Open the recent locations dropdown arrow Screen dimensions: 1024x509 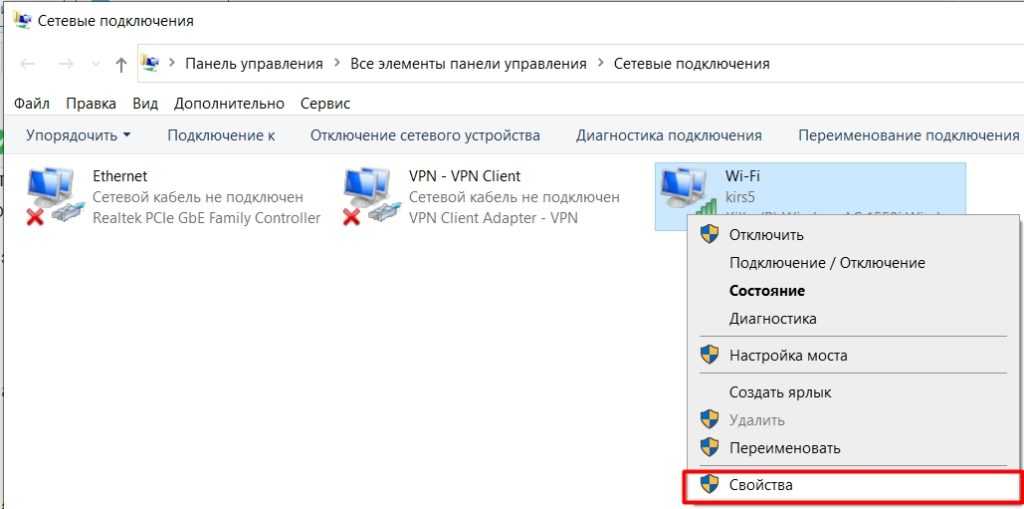point(95,64)
